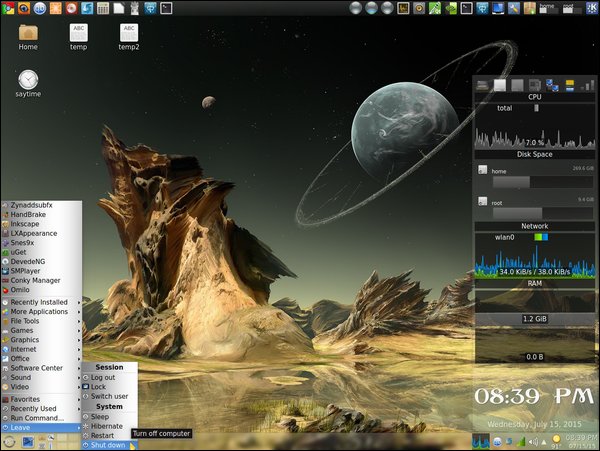Open the wrench system settings icon
The width and height of the screenshot is (600, 451).
coord(514,8)
